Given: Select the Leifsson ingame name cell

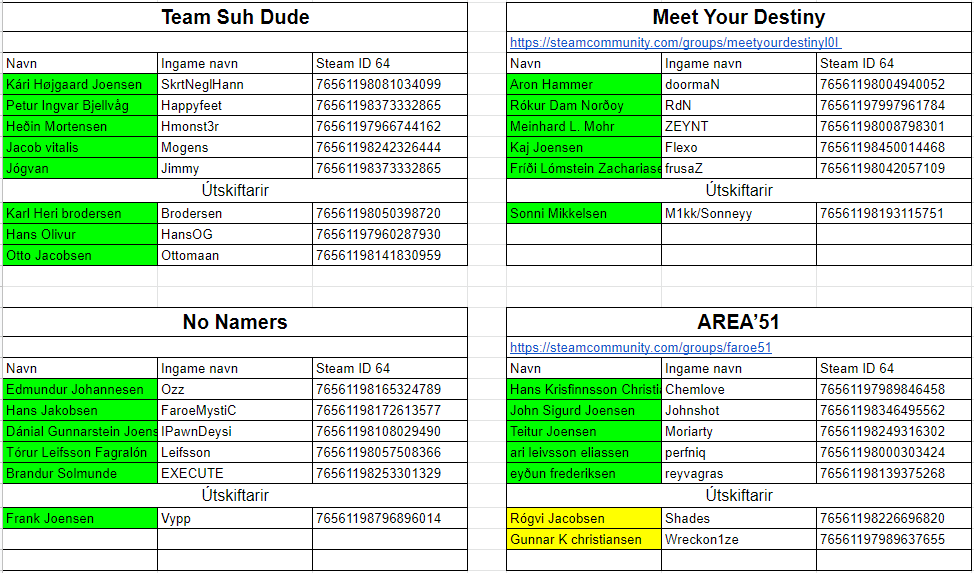Looking at the screenshot, I should click(235, 453).
